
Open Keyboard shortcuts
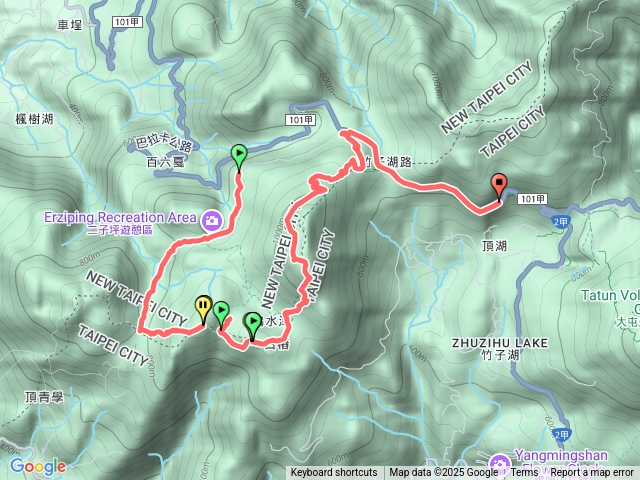333,473
